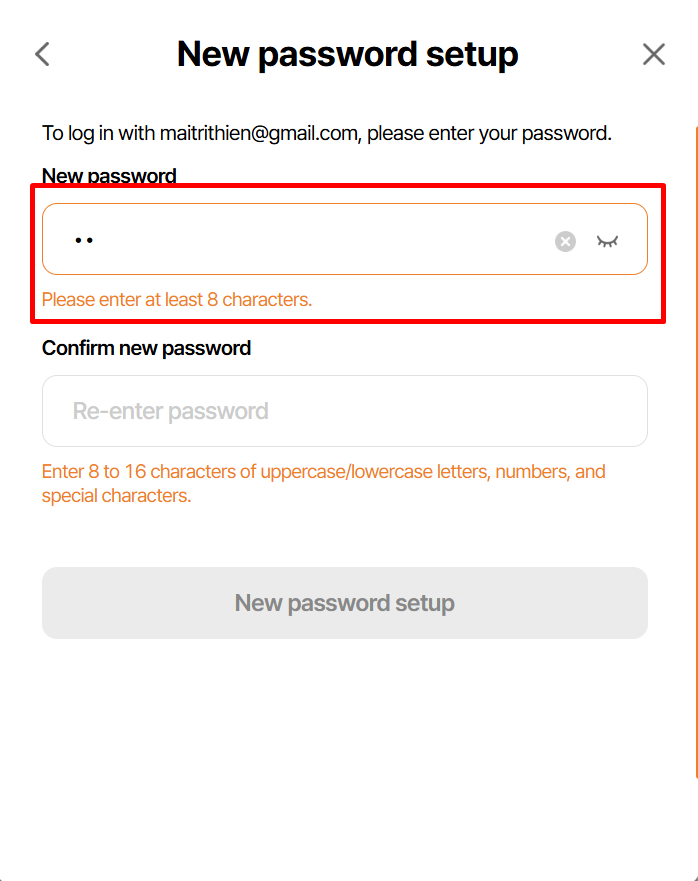Focus the New password input field
This screenshot has width=698, height=881.
click(x=300, y=240)
